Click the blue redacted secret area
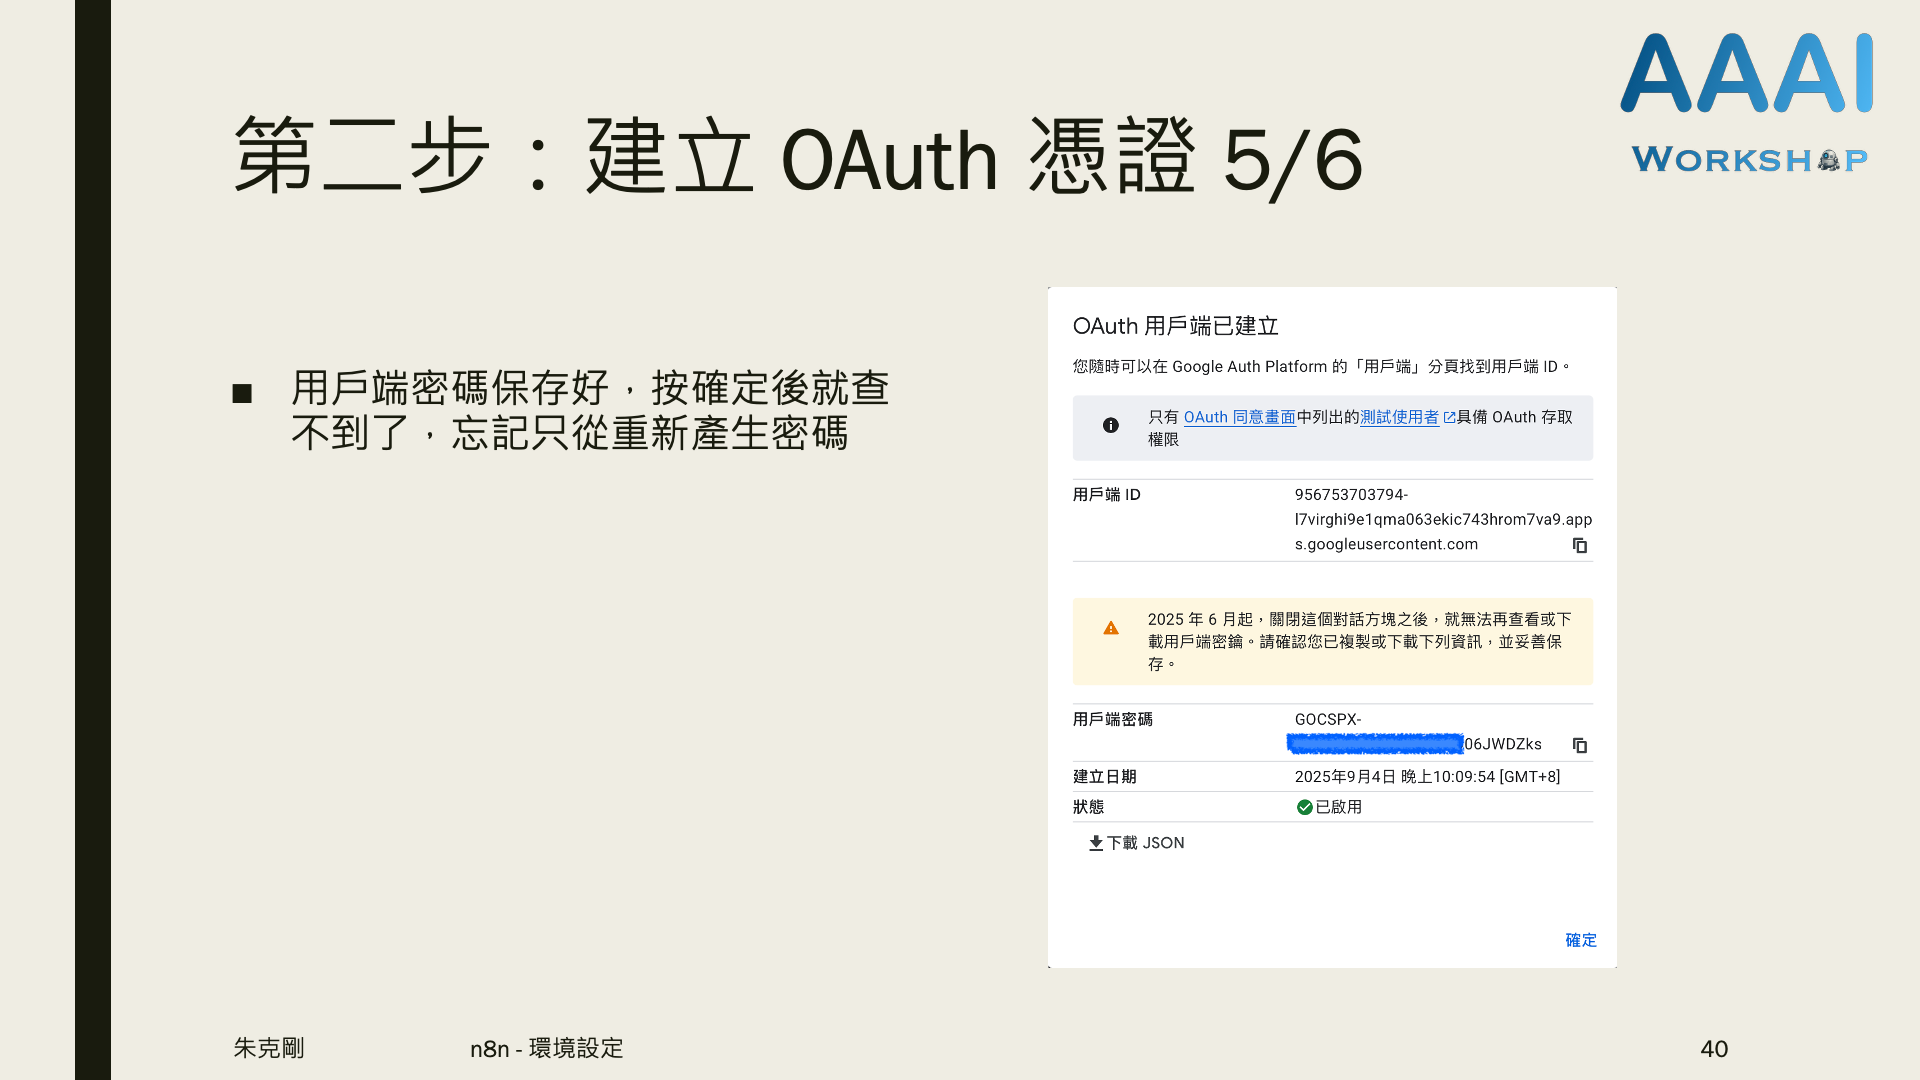This screenshot has height=1080, width=1920. (1375, 744)
